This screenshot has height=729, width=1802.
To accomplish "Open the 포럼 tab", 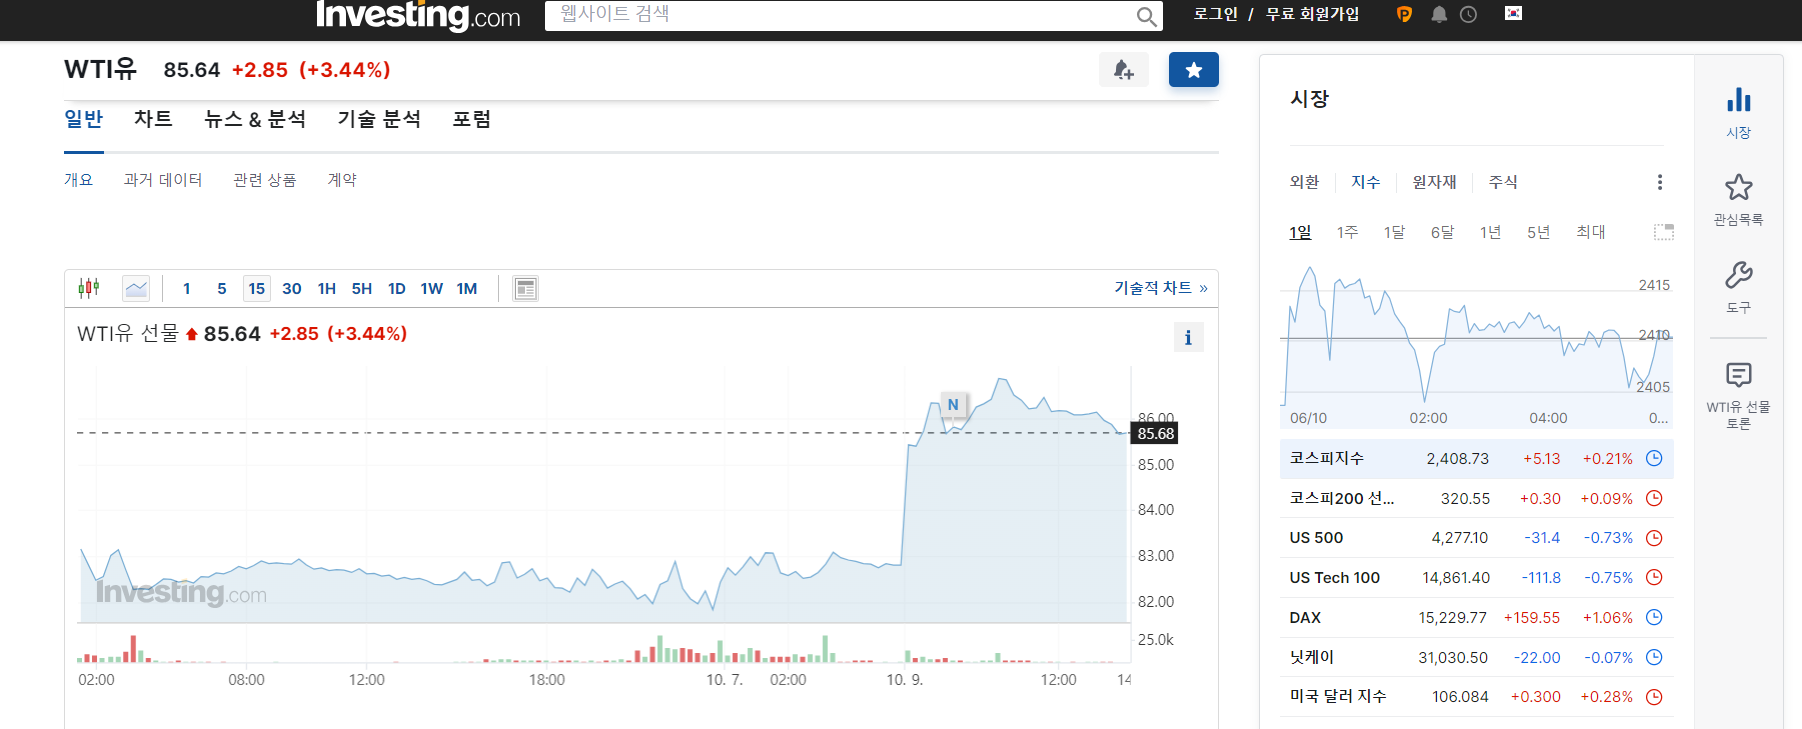I will 472,119.
